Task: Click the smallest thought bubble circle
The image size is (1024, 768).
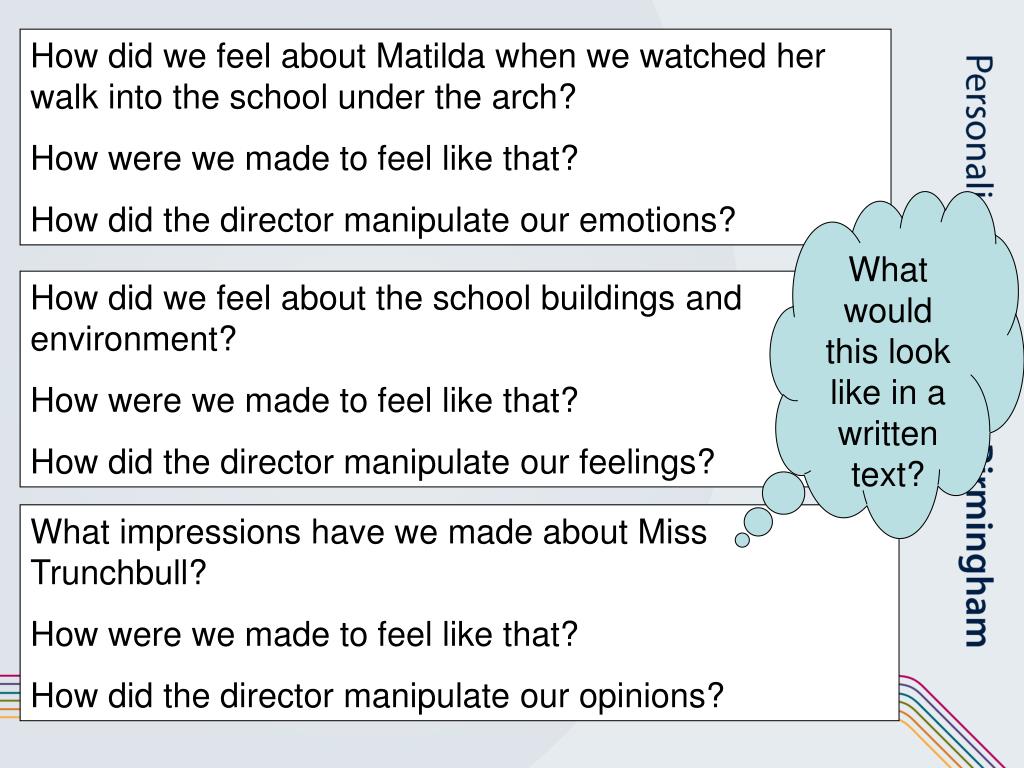Action: [x=742, y=540]
